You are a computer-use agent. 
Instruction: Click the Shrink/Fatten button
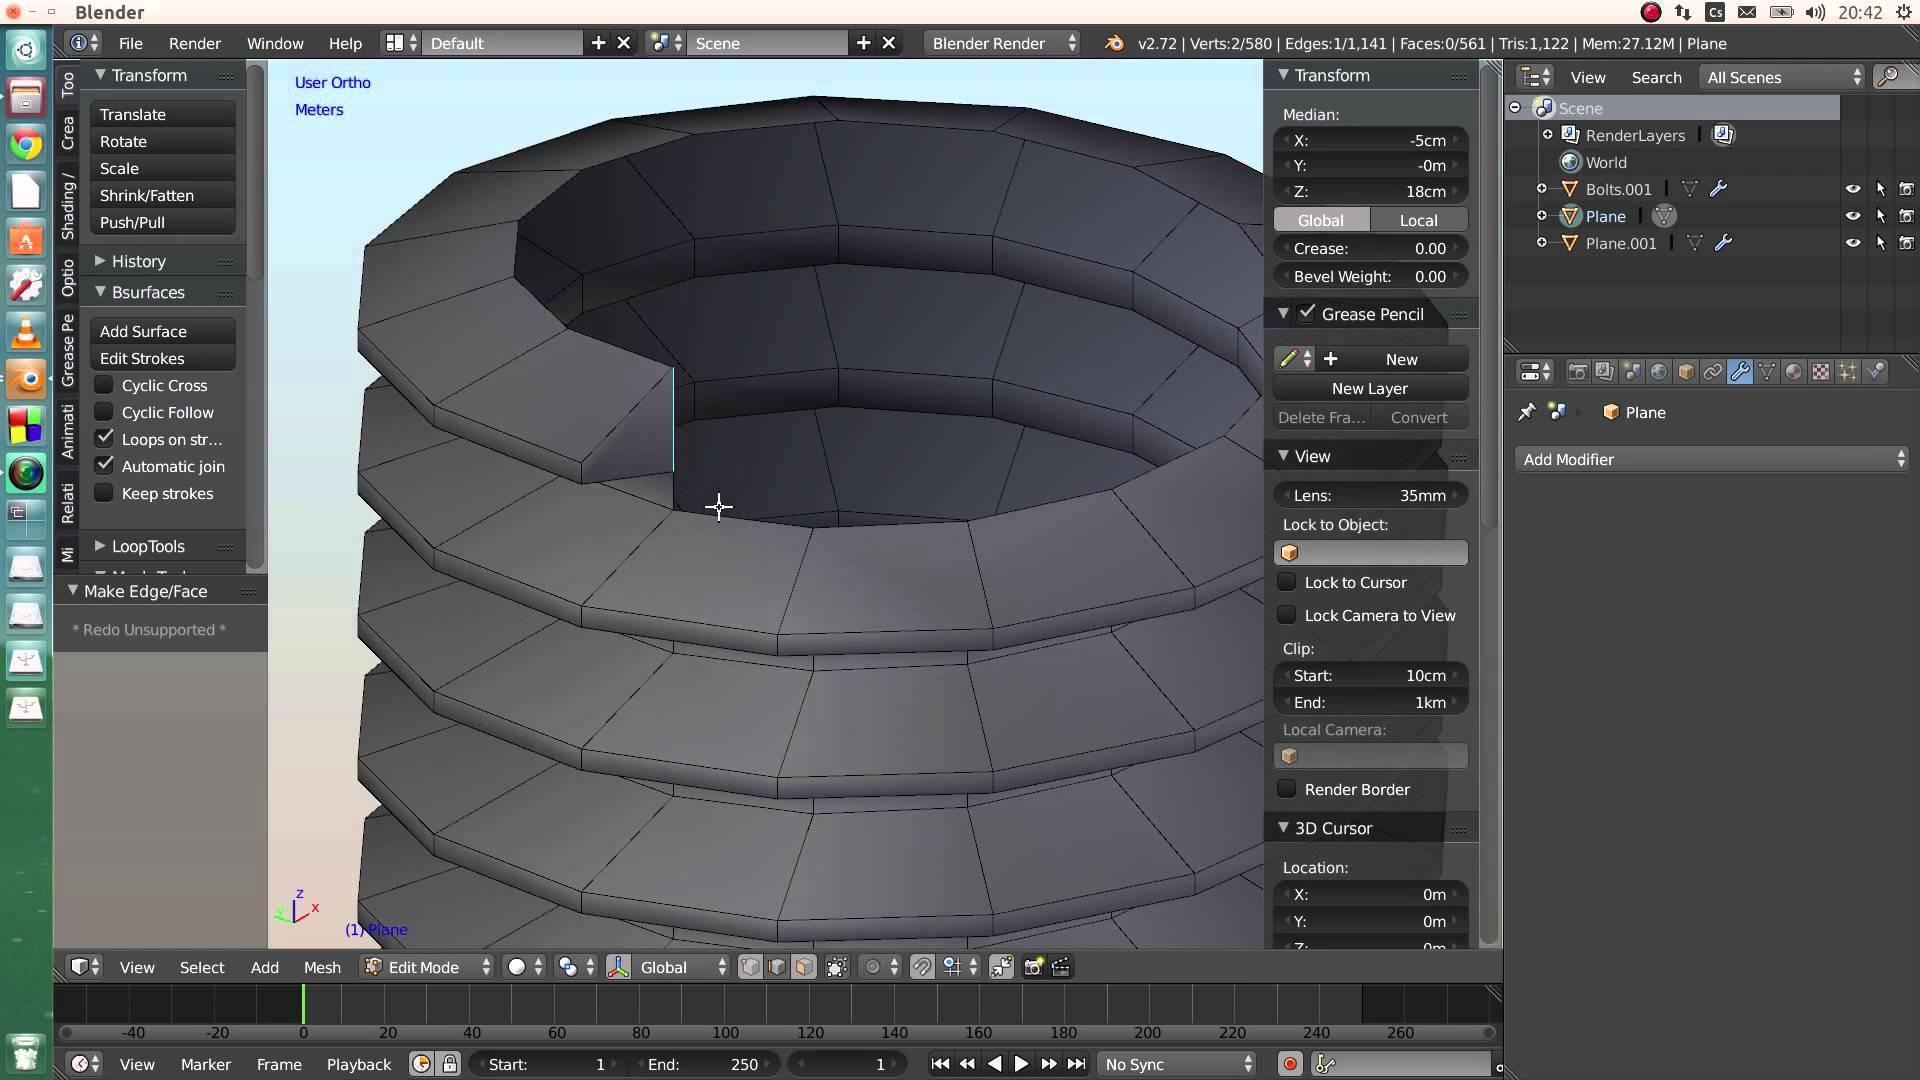click(x=163, y=195)
